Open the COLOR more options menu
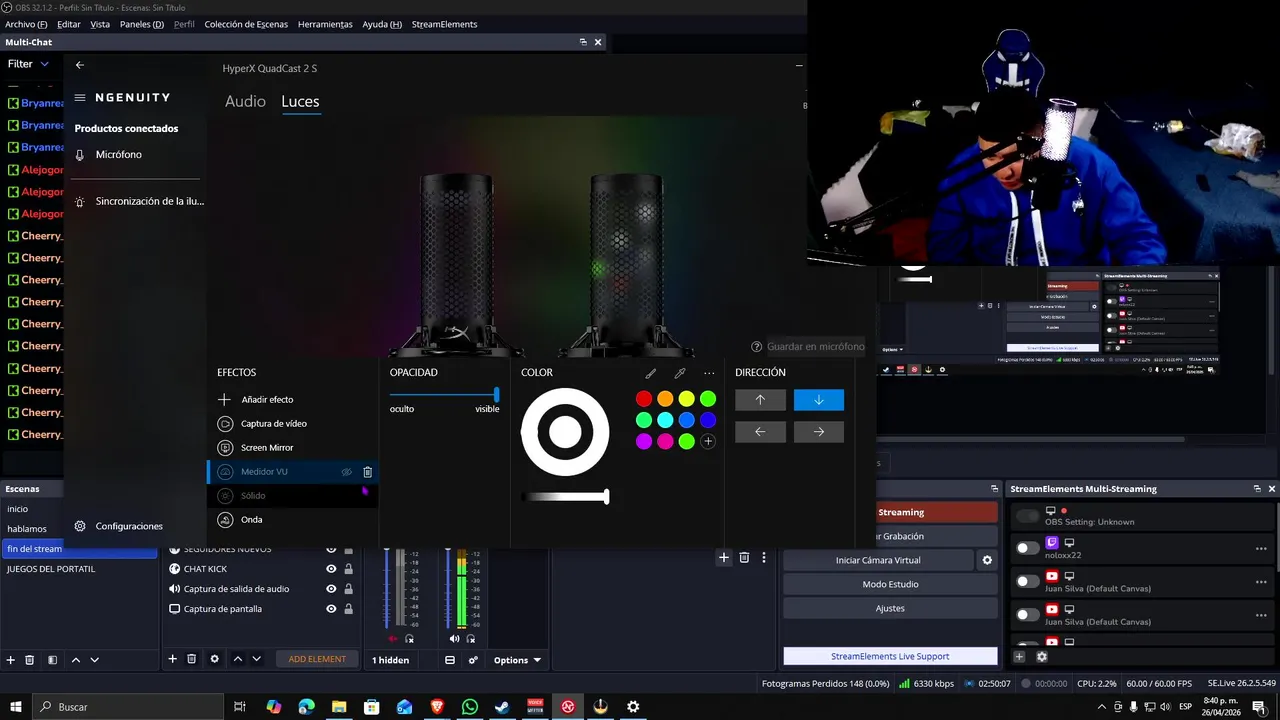1280x720 pixels. coord(709,373)
